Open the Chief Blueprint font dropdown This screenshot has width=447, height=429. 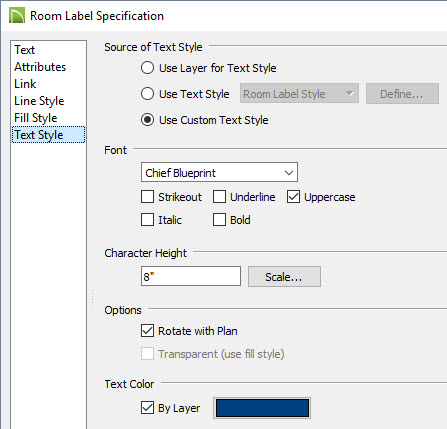click(x=219, y=173)
